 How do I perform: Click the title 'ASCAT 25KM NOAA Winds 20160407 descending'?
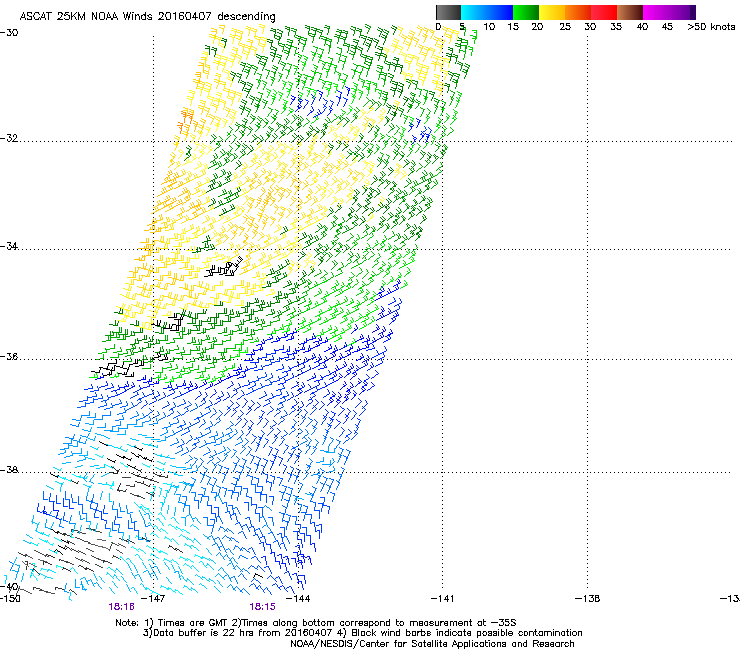148,17
